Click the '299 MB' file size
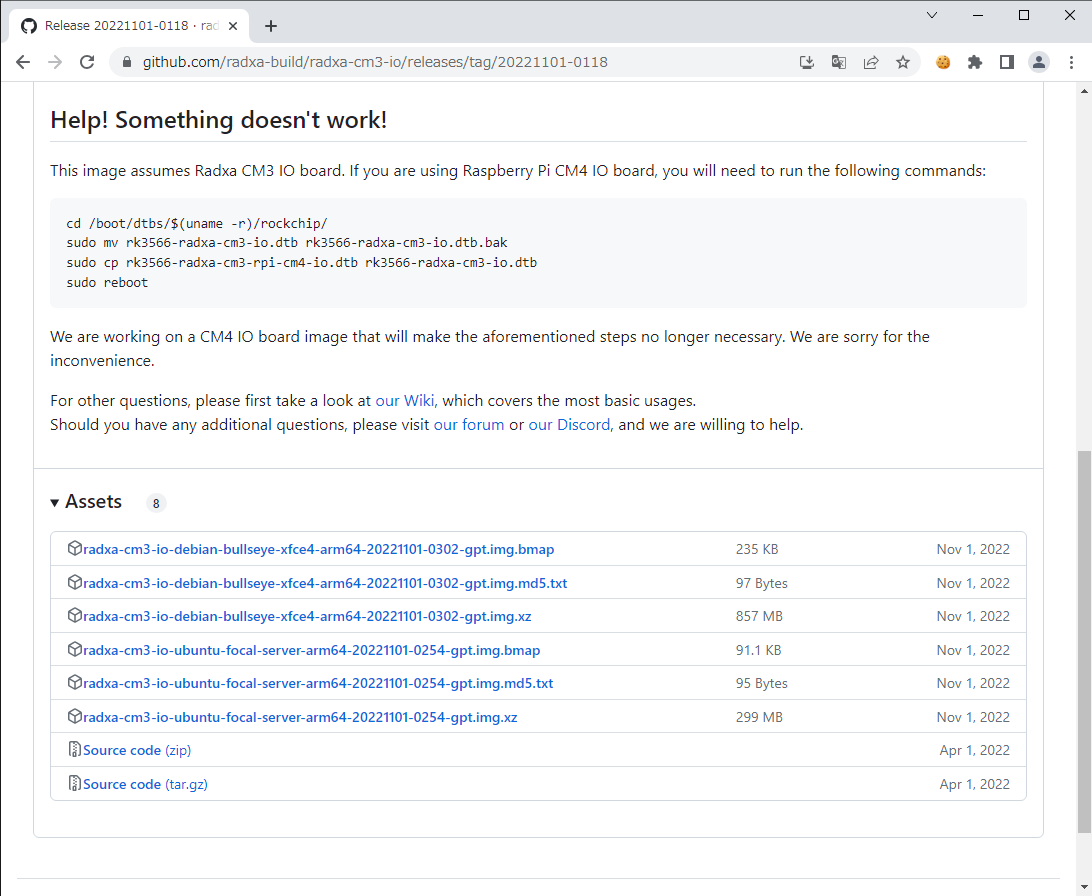Image resolution: width=1092 pixels, height=896 pixels. tap(759, 717)
